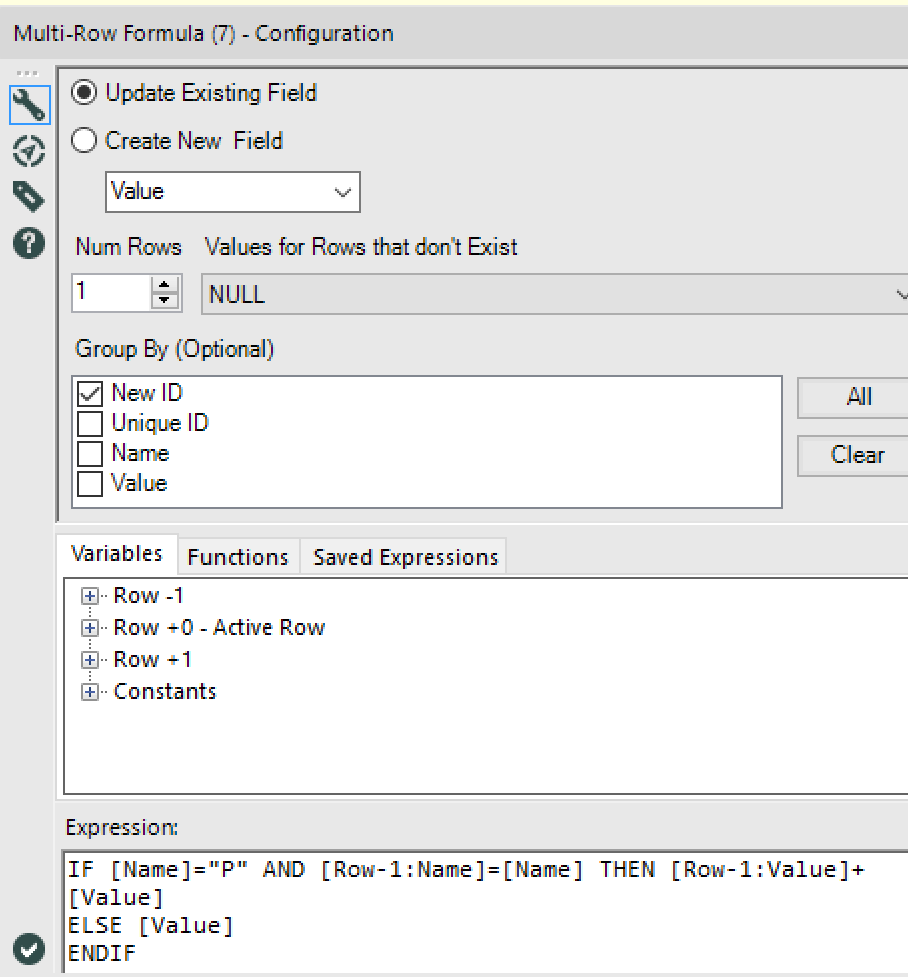Click the Help question mark icon
908x977 pixels.
[28, 243]
